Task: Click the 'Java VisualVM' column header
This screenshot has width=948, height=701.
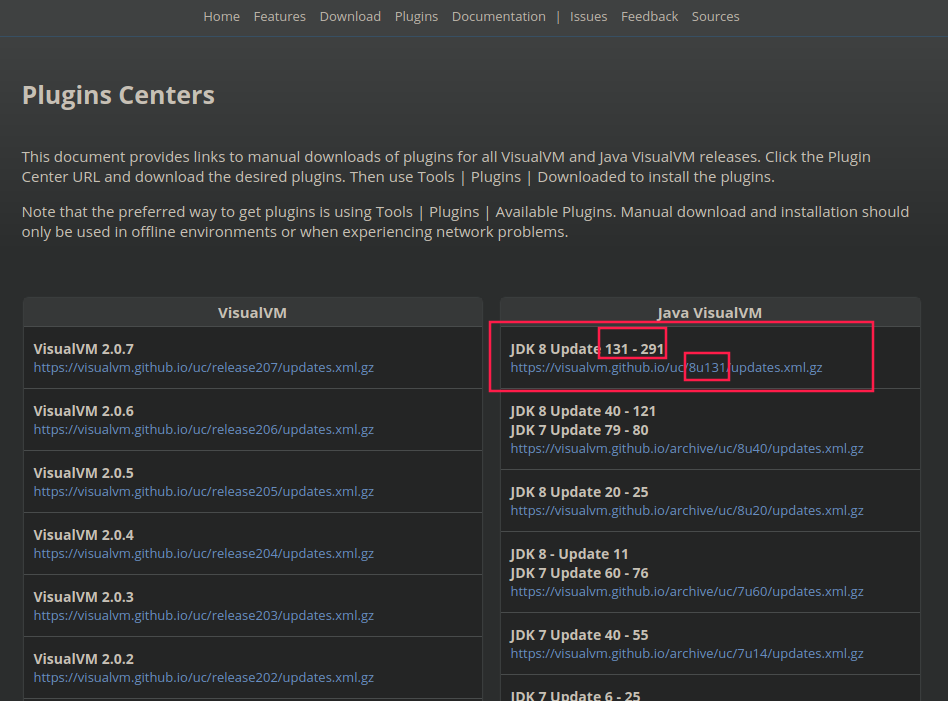Action: [709, 313]
